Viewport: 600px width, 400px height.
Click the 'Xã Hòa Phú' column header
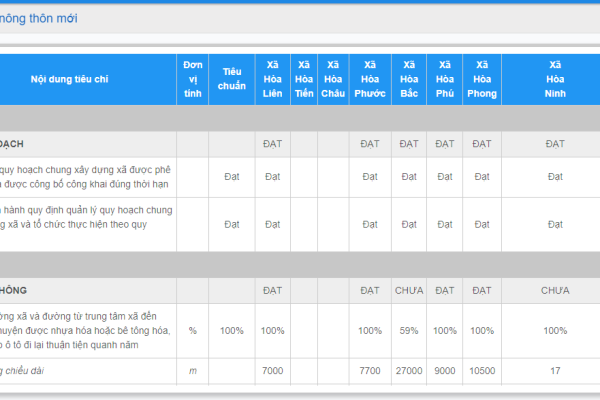click(x=445, y=79)
